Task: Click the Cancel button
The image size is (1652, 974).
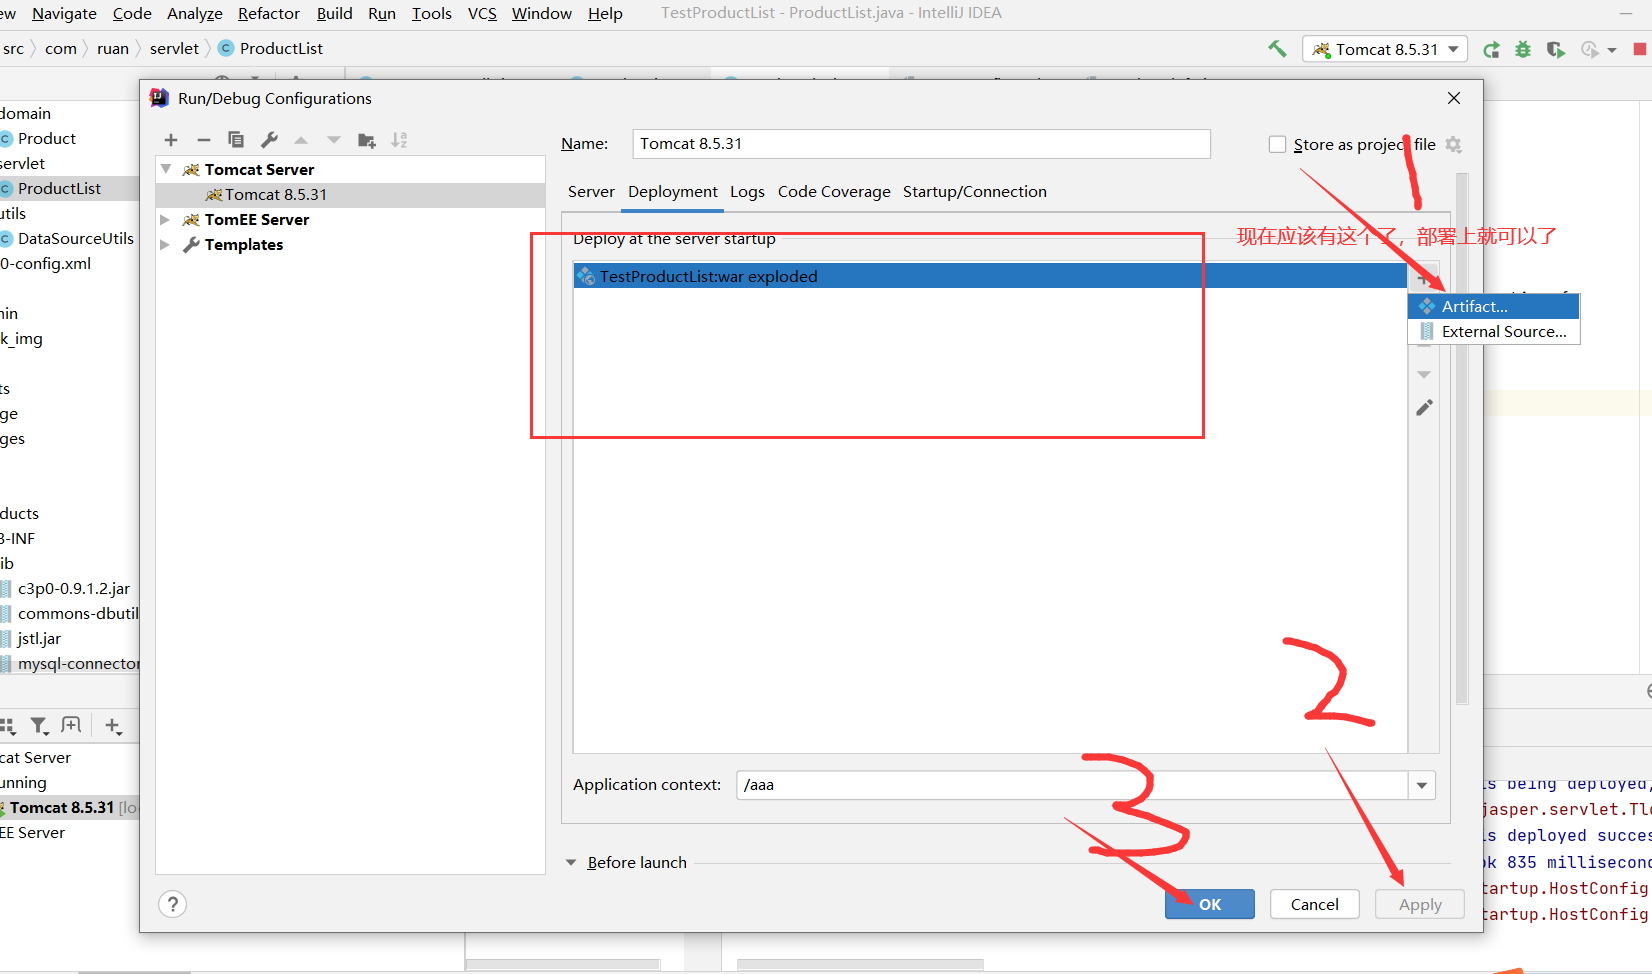Action: click(x=1315, y=904)
